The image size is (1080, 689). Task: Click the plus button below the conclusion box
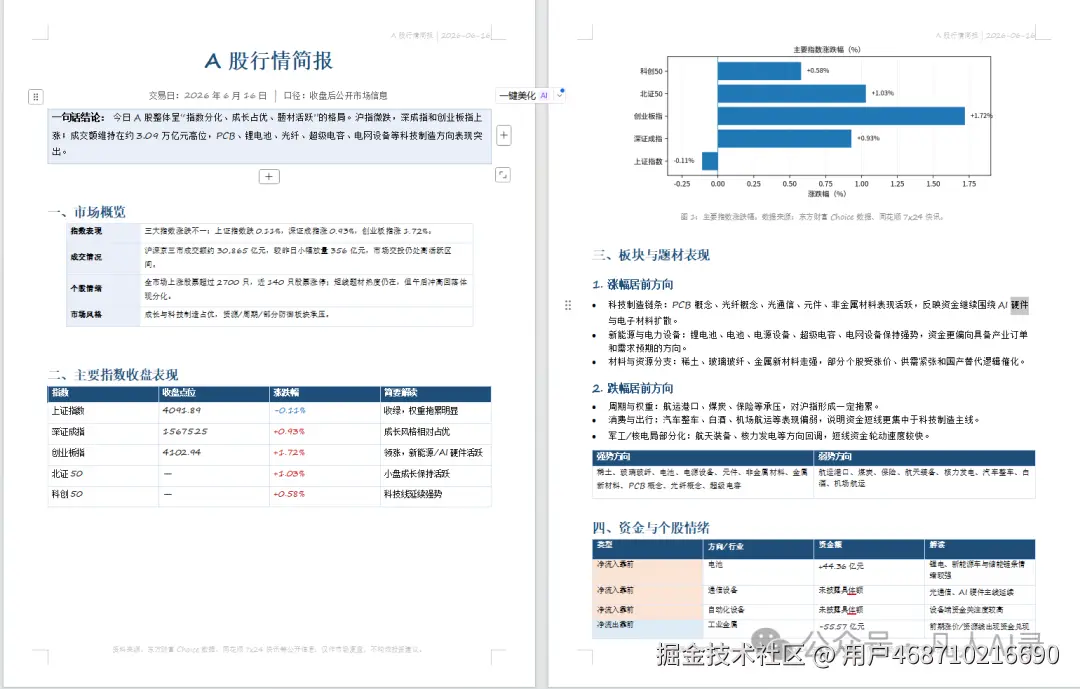[269, 176]
